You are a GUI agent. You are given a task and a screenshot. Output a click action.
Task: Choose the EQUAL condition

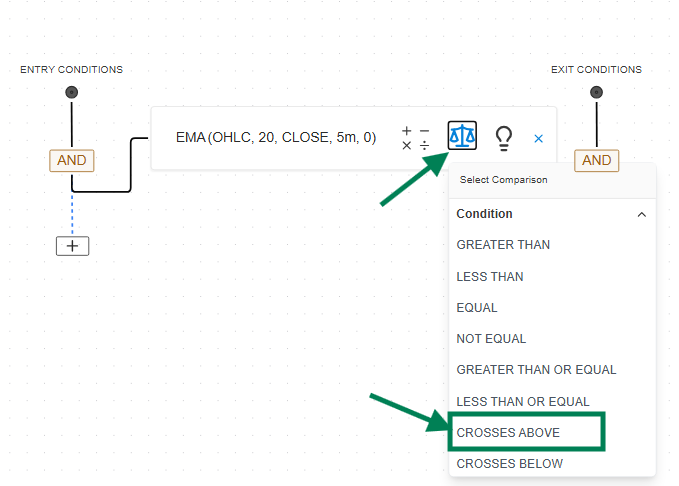[x=477, y=308]
